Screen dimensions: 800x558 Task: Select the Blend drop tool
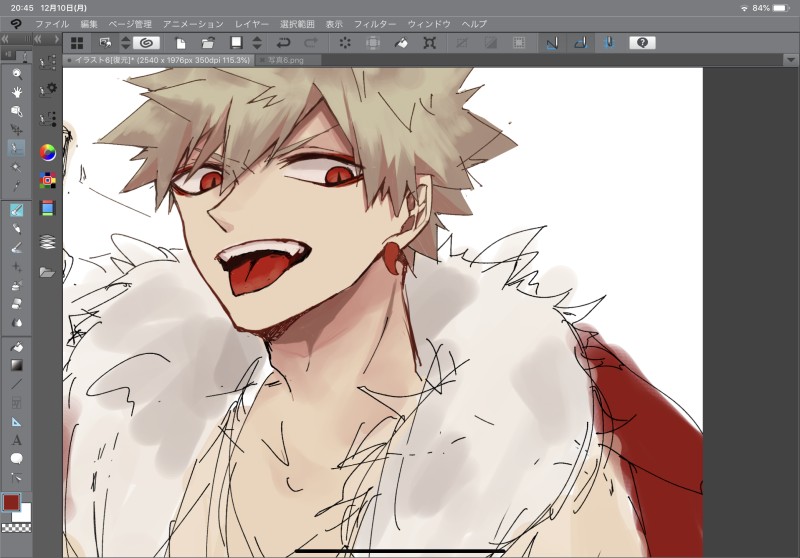pyautogui.click(x=17, y=323)
